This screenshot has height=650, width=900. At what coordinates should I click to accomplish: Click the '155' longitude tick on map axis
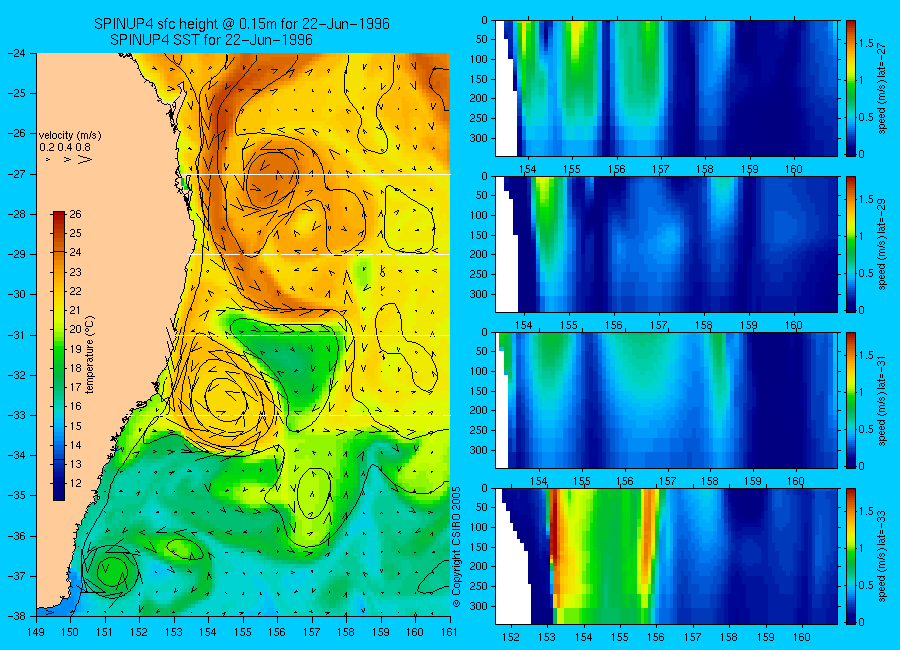point(243,632)
